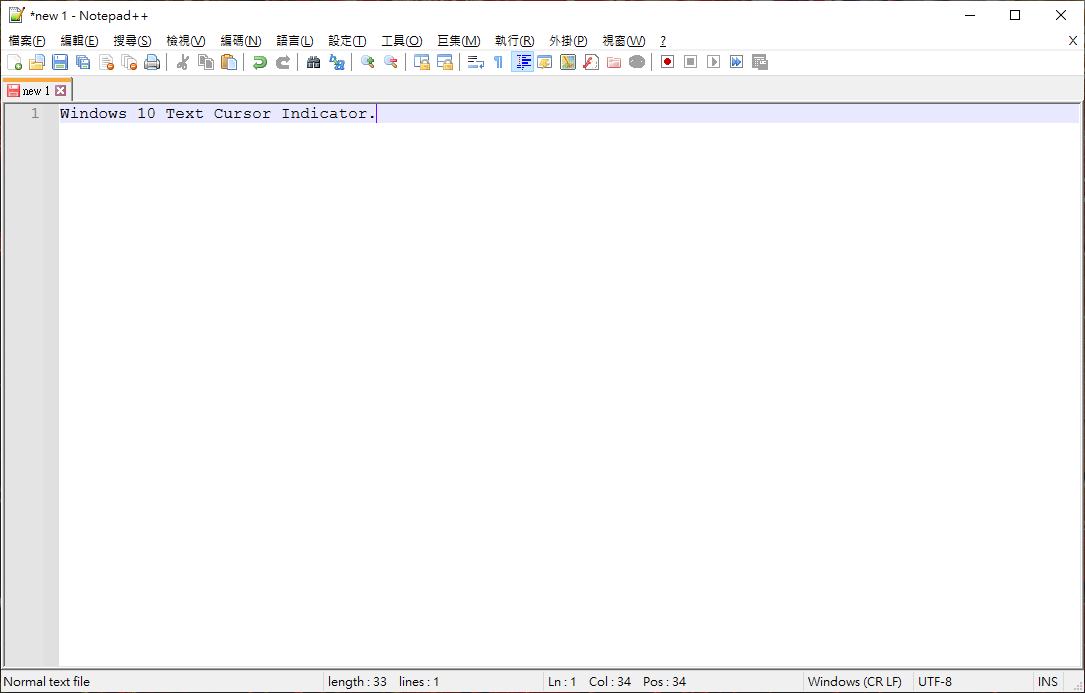Screen dimensions: 1085x693
Task: Zoom in with the magnifier plus icon
Action: 367,62
